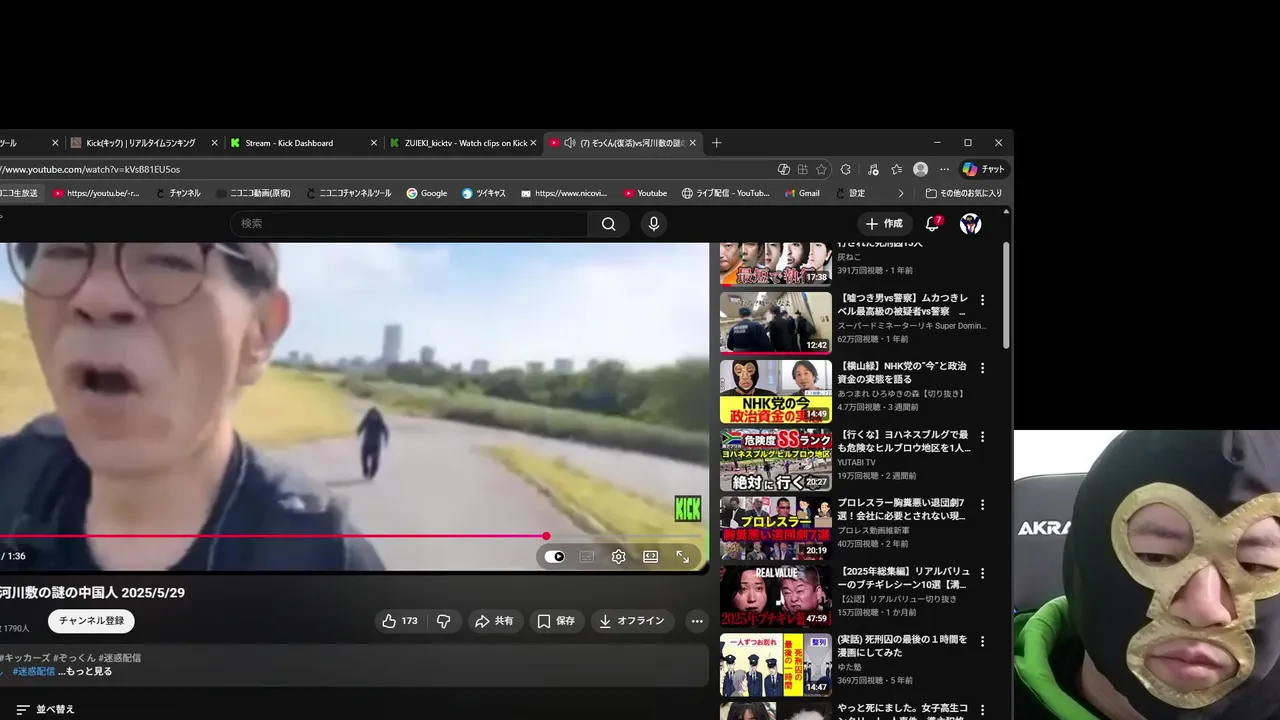The image size is (1280, 720).
Task: Click the チャンネル登録 subscribe button
Action: coord(91,621)
